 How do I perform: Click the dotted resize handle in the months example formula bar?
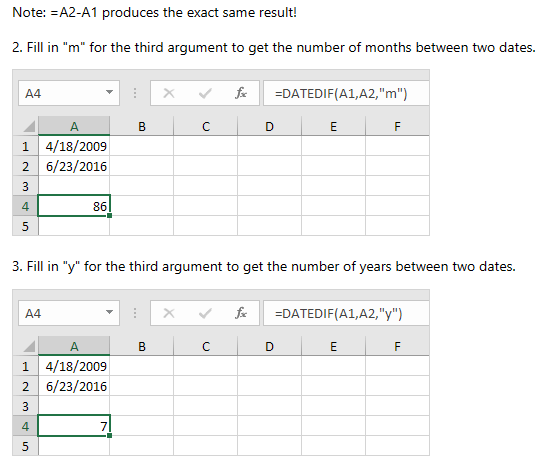[x=135, y=93]
